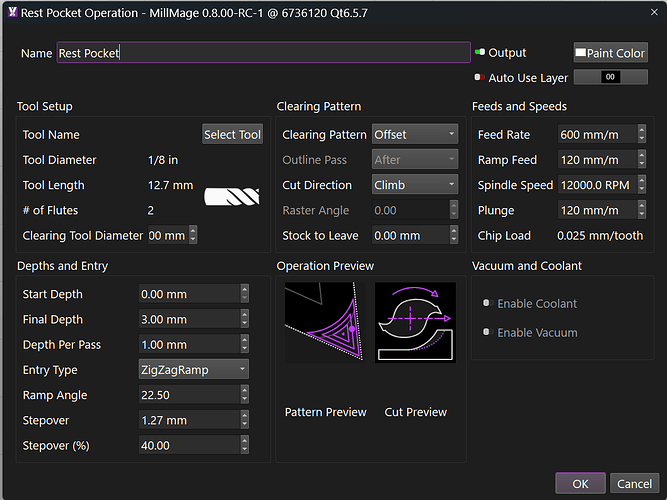667x500 pixels.
Task: Click the Ramp Feed value field
Action: tap(597, 160)
